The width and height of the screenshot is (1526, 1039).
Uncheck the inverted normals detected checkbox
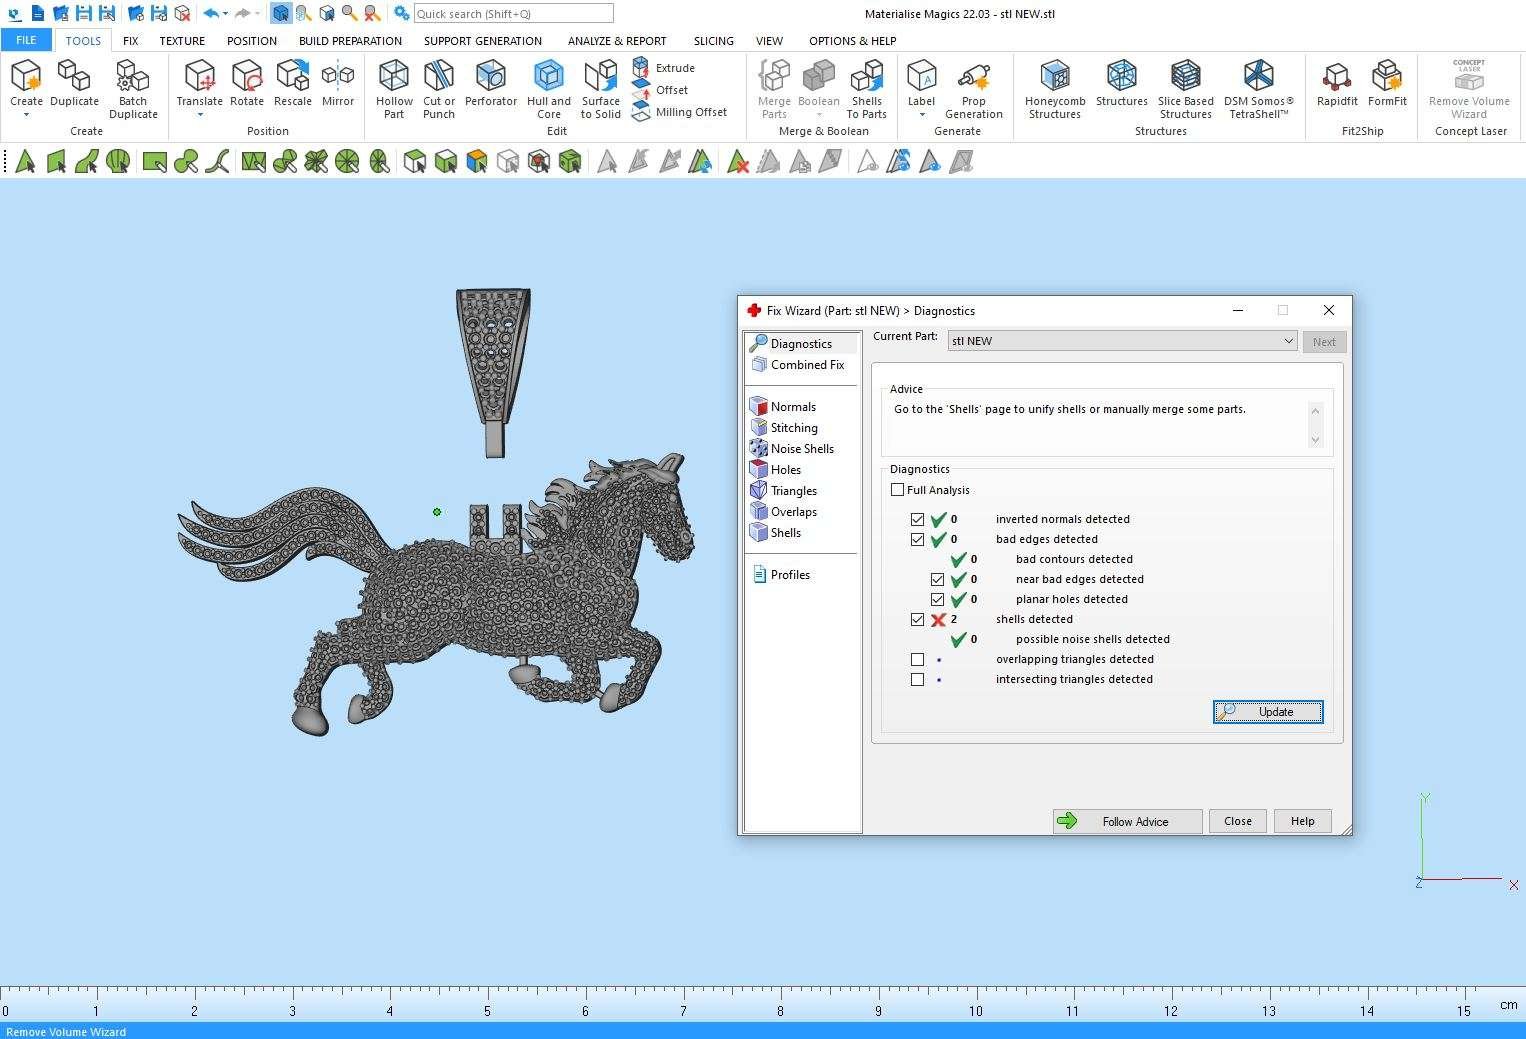pyautogui.click(x=917, y=520)
